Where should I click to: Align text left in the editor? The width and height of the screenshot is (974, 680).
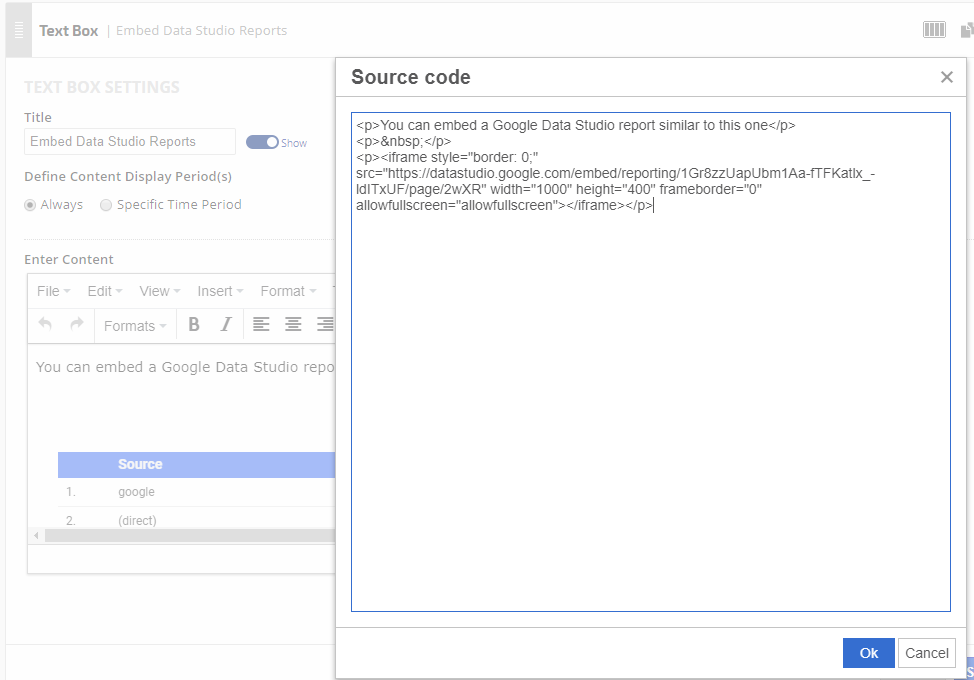click(x=261, y=325)
